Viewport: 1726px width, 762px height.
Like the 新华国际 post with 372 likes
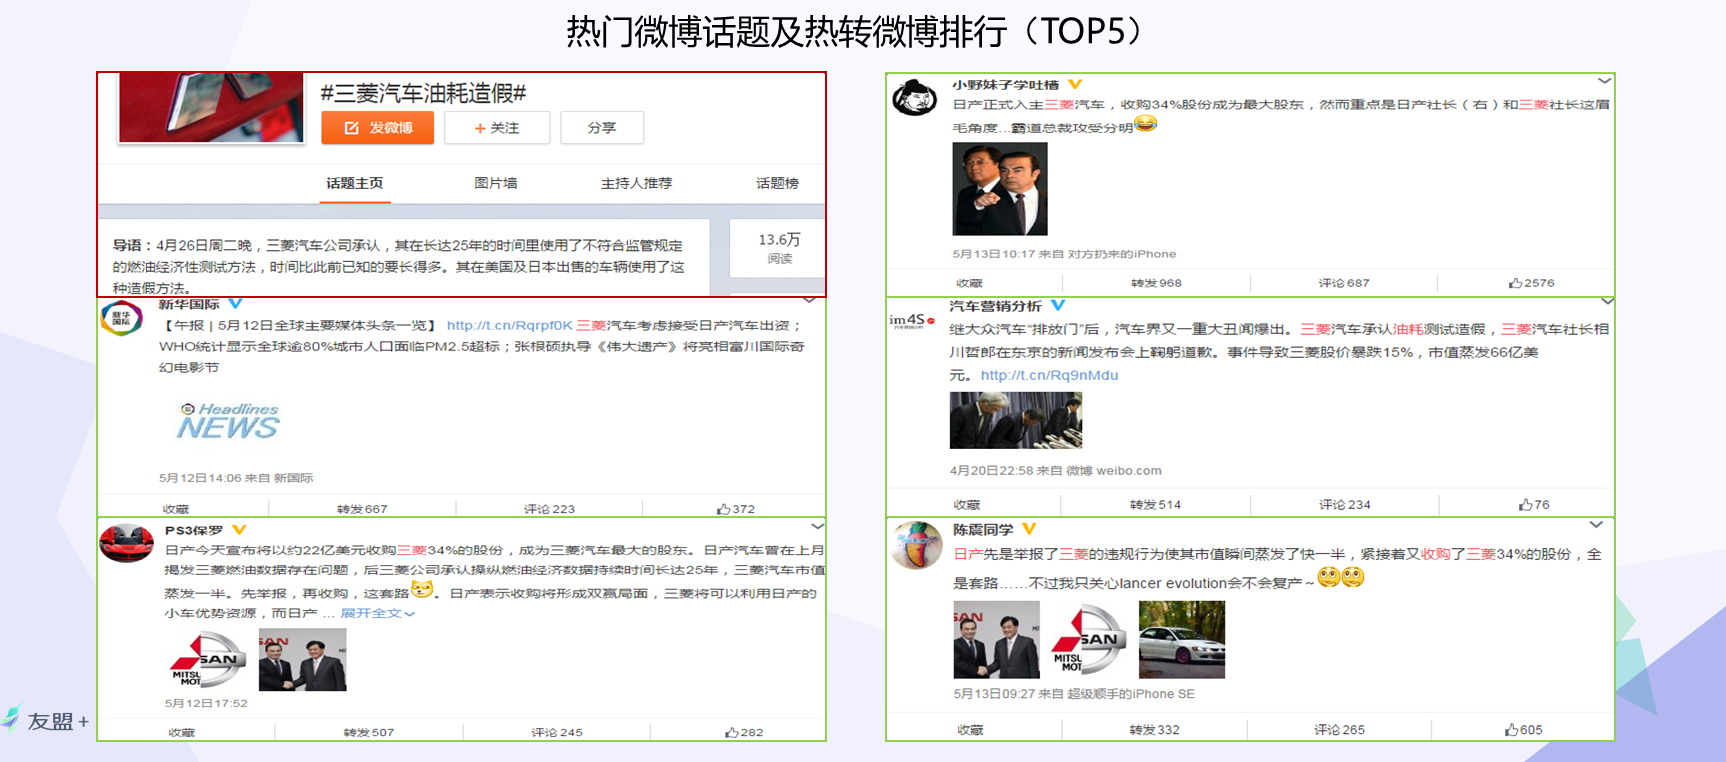coord(735,509)
